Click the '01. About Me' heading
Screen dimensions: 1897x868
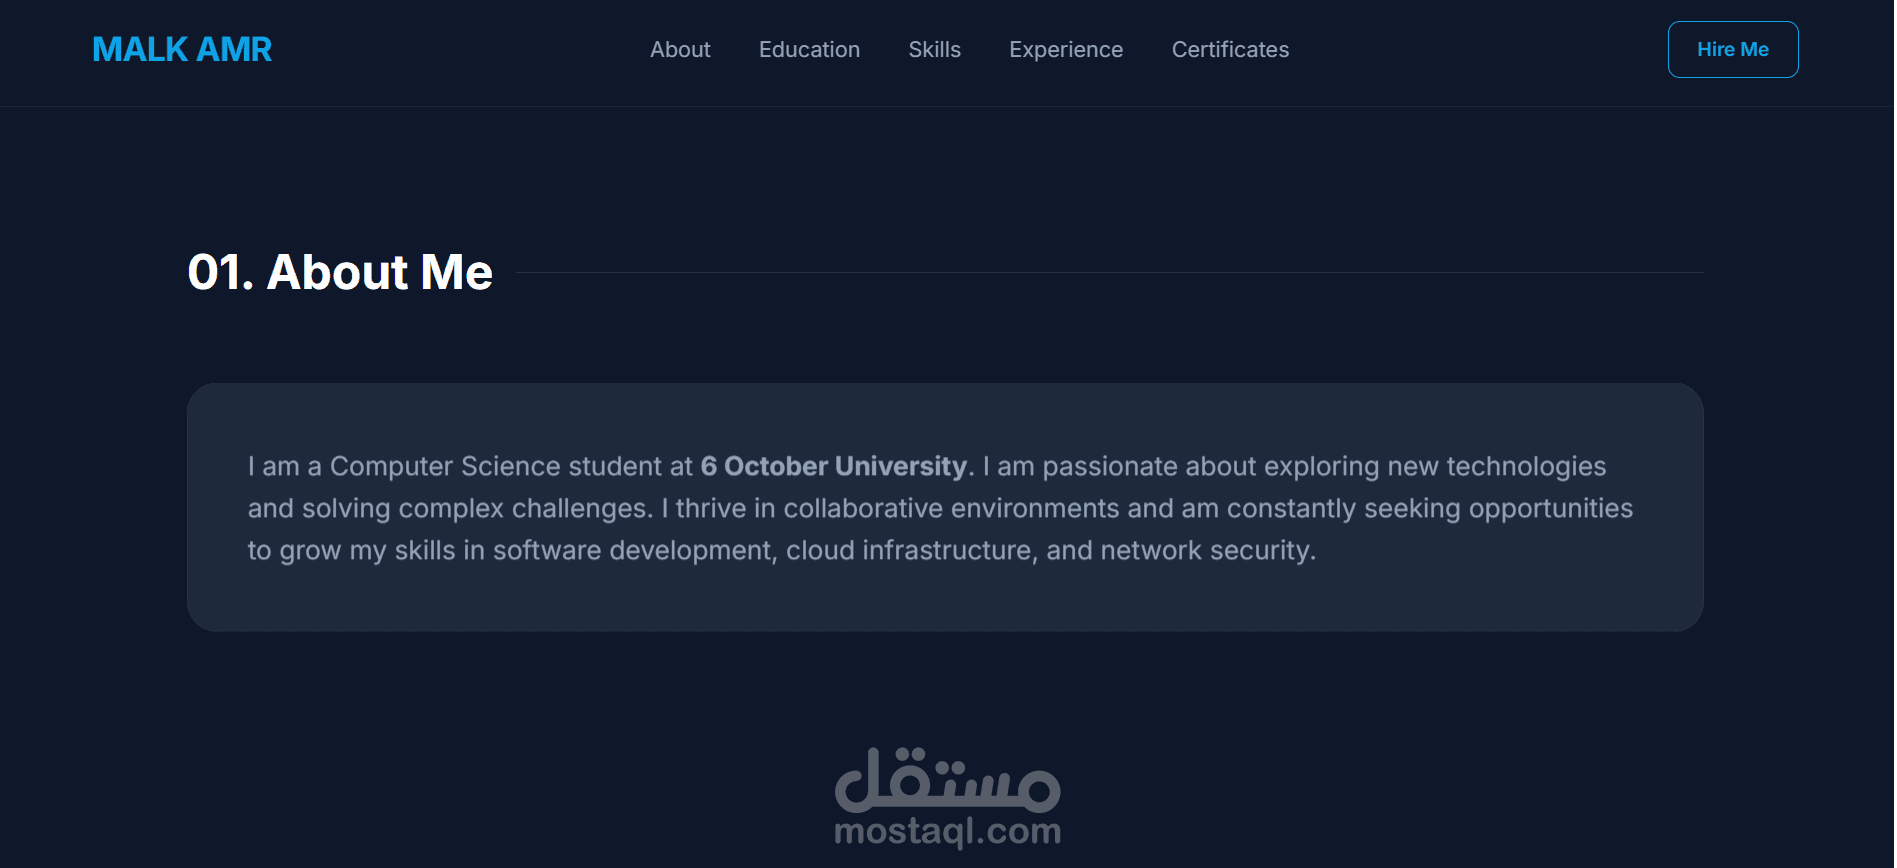click(x=340, y=272)
